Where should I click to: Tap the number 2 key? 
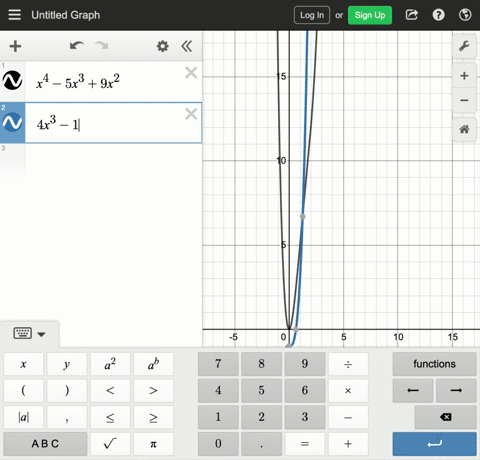point(262,417)
